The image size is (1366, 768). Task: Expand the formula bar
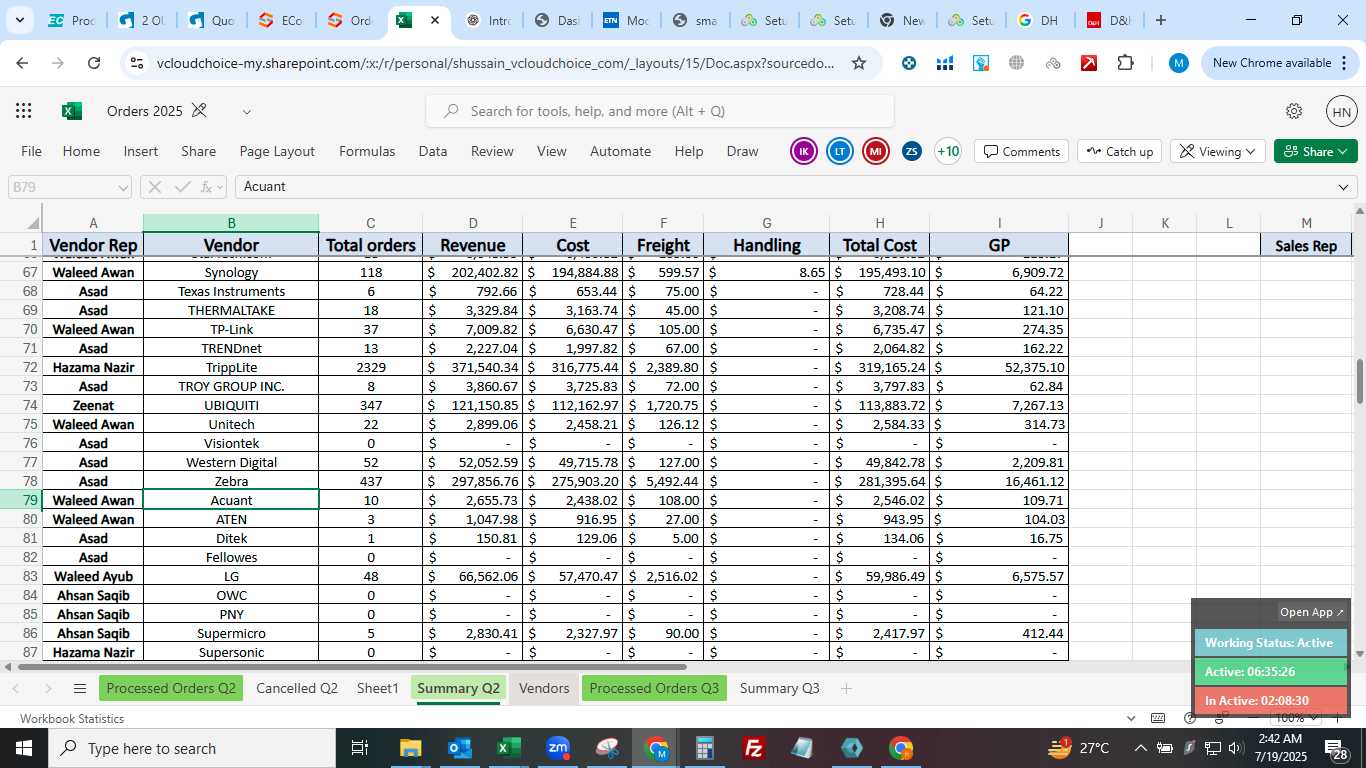(x=1343, y=187)
